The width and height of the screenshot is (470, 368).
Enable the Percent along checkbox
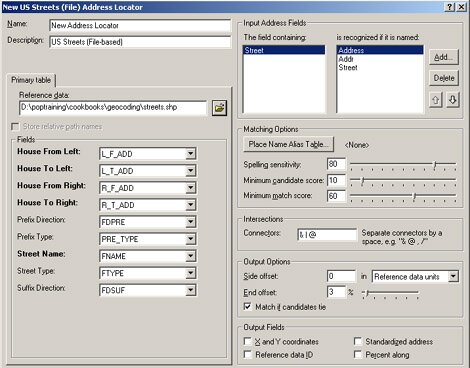[x=358, y=354]
